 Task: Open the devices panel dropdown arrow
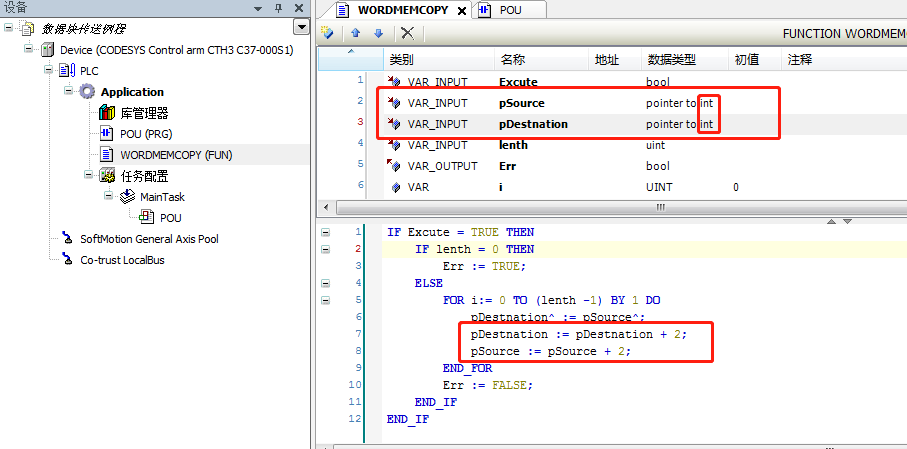click(258, 9)
